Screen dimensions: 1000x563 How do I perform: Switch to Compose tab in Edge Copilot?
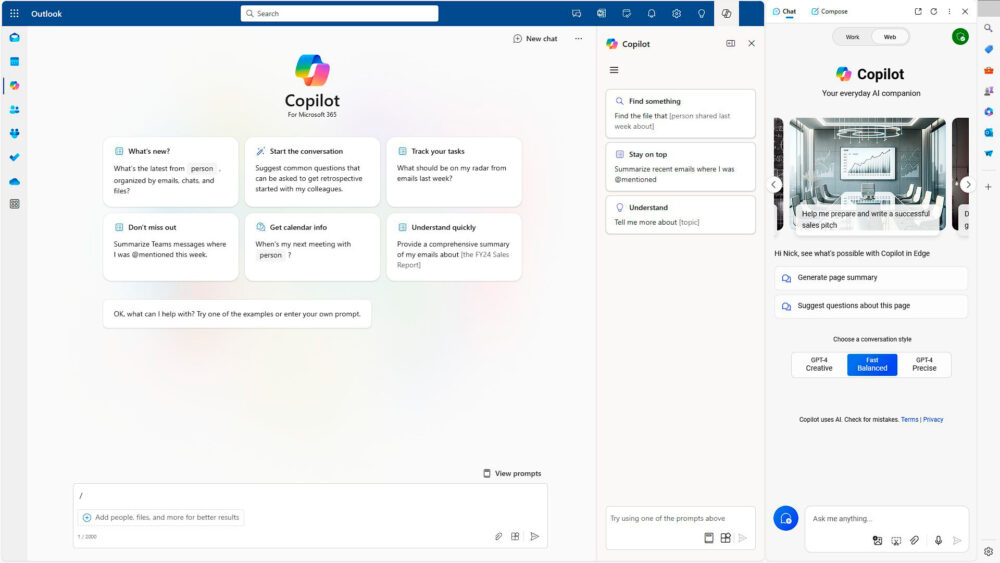click(x=829, y=11)
